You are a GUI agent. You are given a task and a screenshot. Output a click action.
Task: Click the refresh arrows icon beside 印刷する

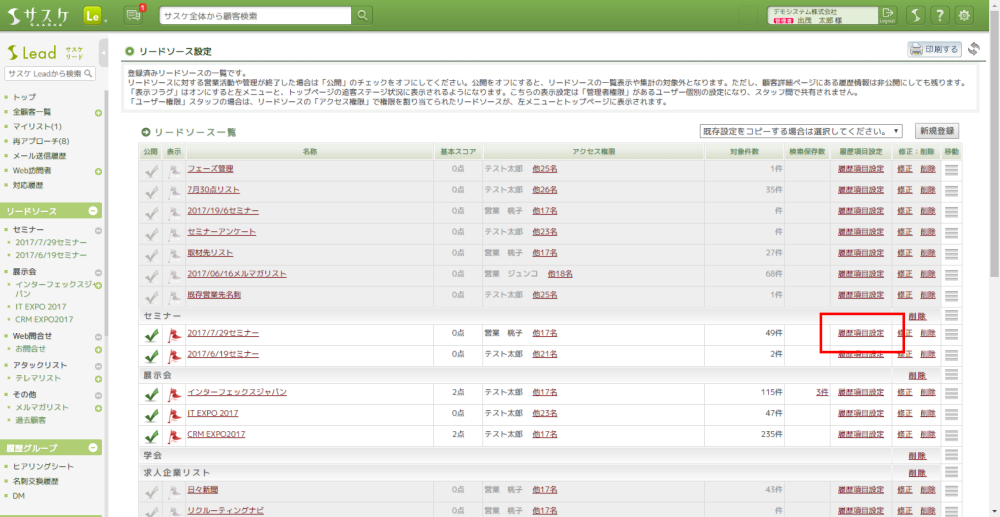point(974,49)
